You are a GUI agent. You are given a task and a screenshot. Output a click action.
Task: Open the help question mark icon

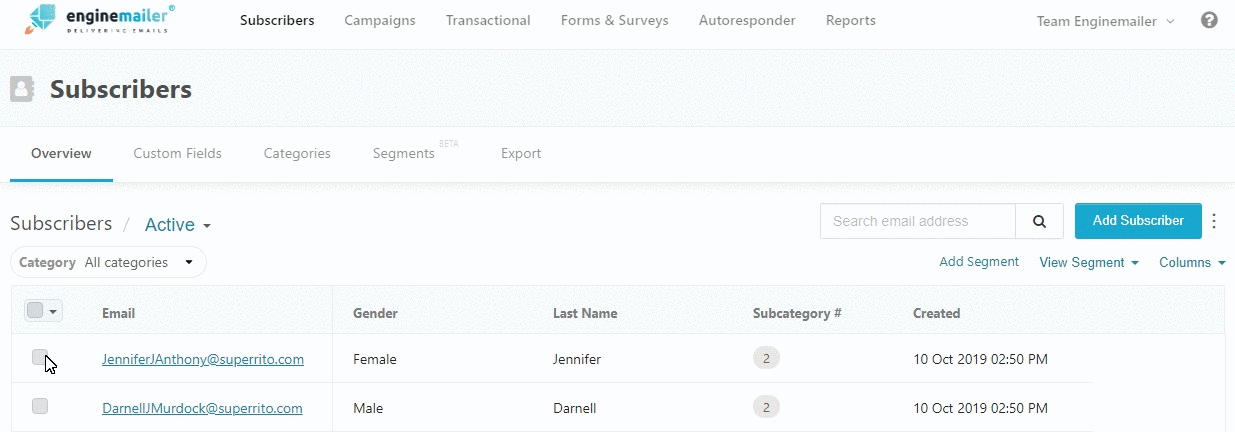(x=1209, y=20)
